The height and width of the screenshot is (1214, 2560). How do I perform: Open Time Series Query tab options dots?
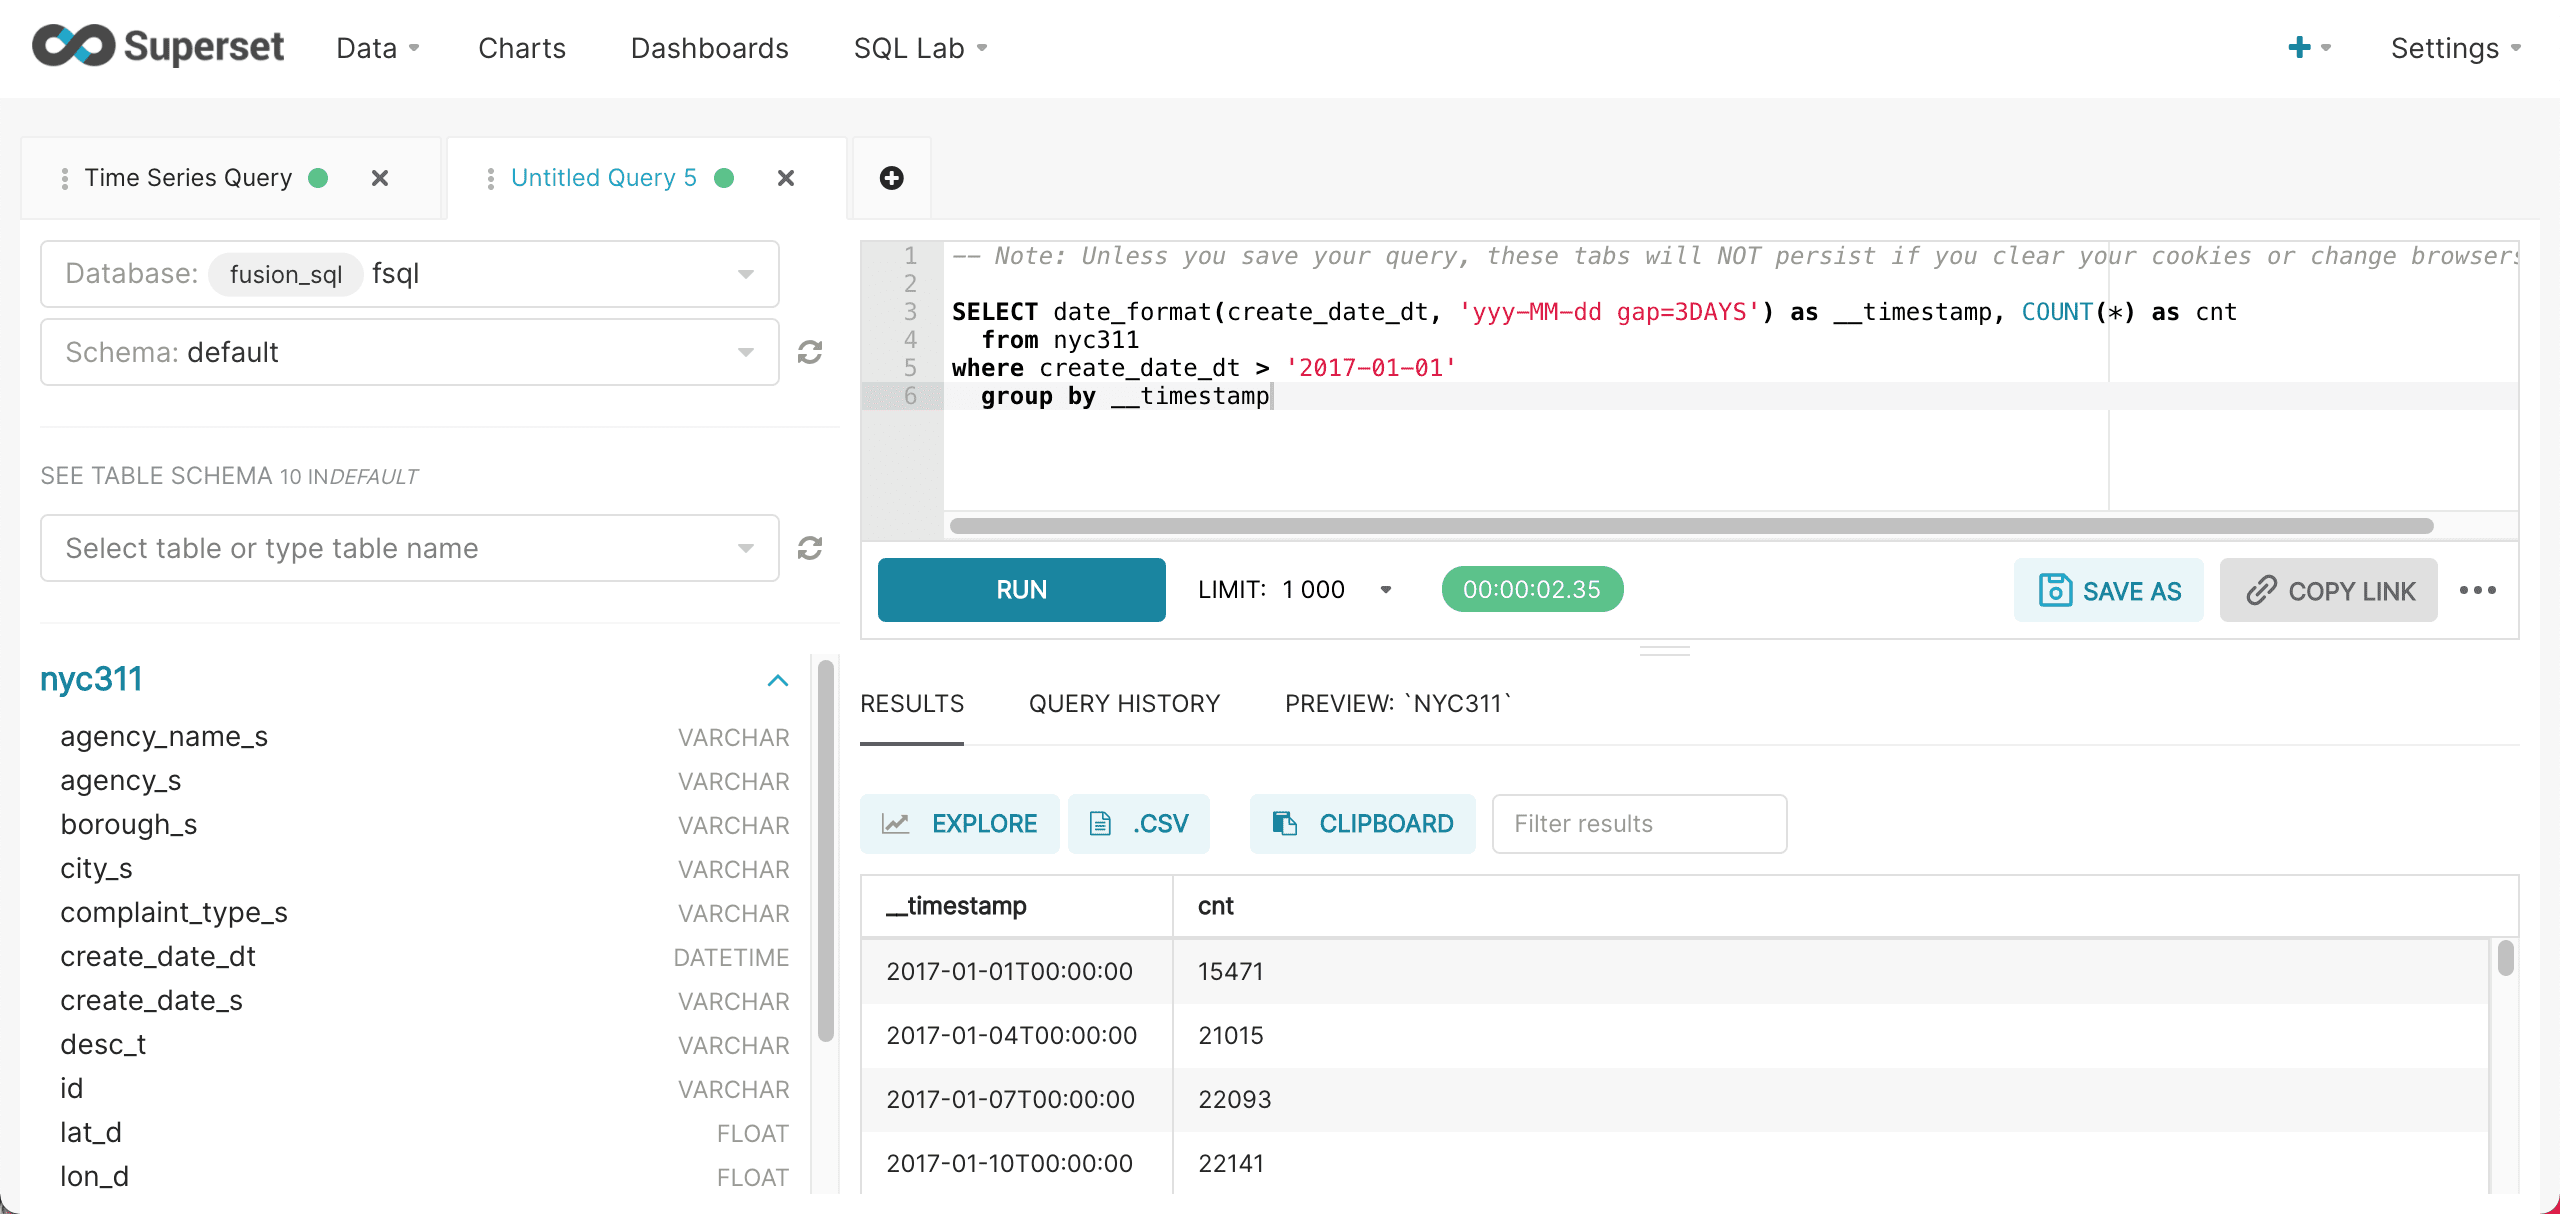tap(65, 178)
